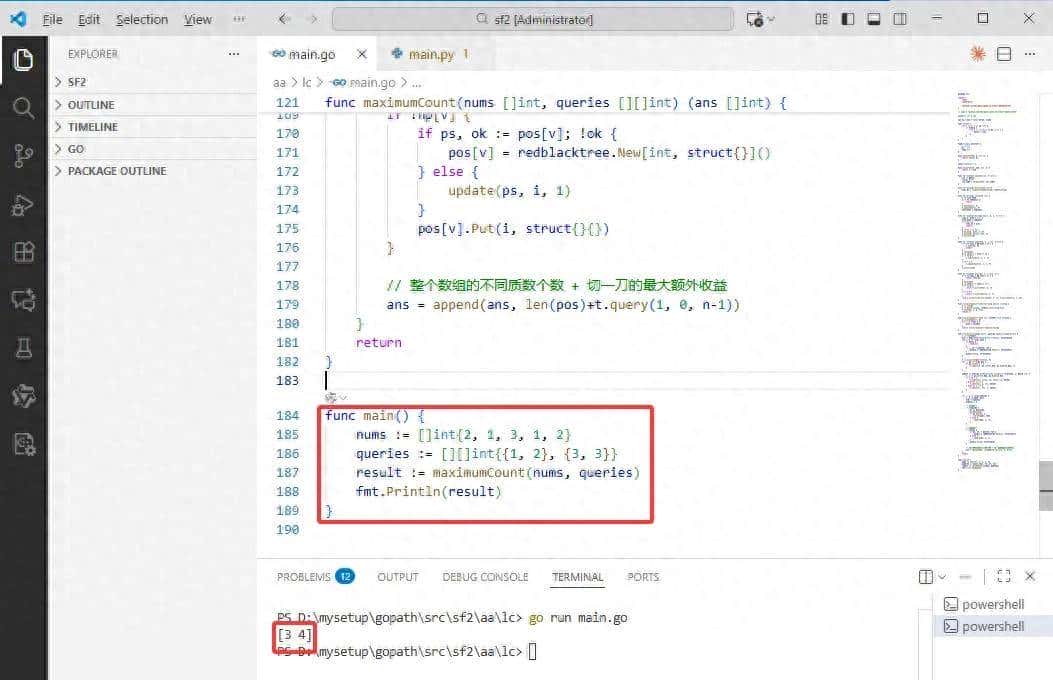Toggle the bottom panel visibility

point(874,19)
